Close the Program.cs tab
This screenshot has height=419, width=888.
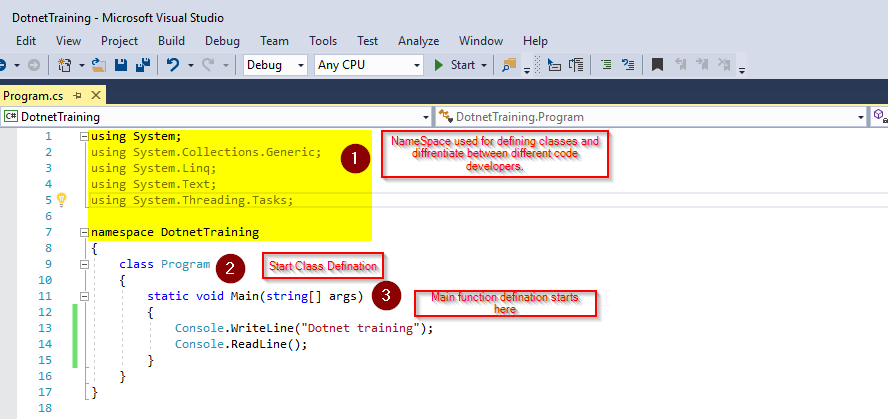pos(96,96)
